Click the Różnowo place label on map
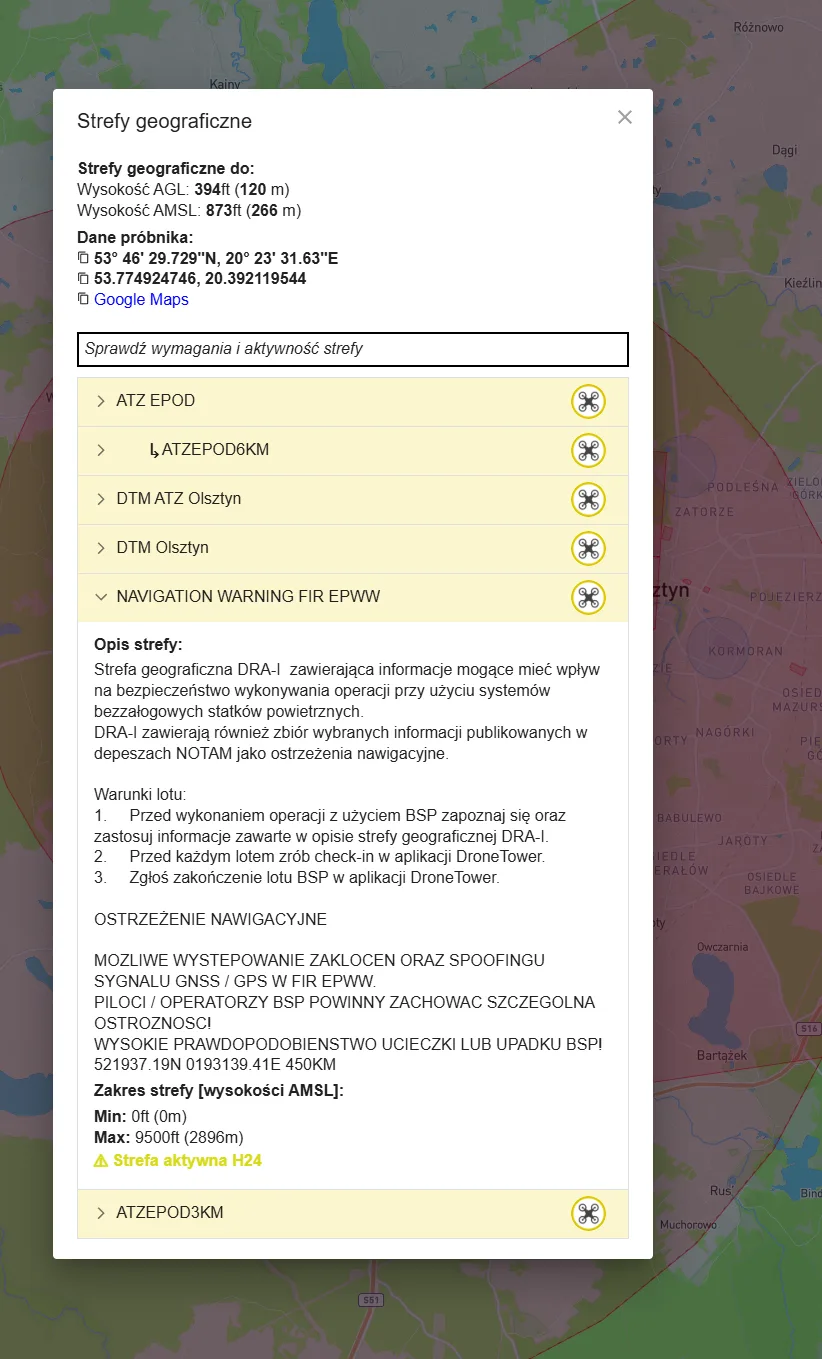822x1359 pixels. [758, 28]
